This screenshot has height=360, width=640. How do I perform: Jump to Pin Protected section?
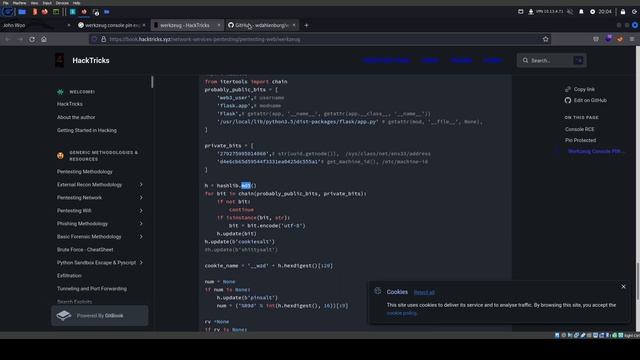(x=580, y=140)
